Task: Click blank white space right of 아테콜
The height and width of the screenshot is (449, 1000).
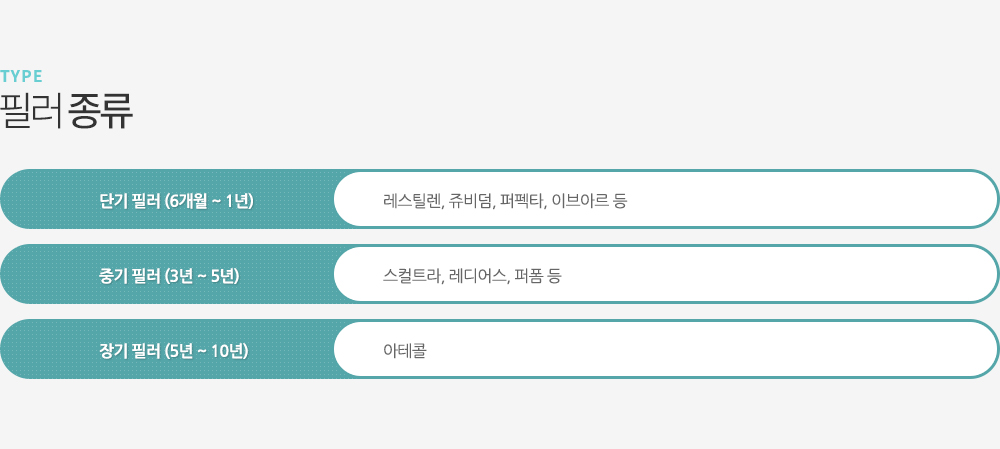Action: [x=700, y=350]
